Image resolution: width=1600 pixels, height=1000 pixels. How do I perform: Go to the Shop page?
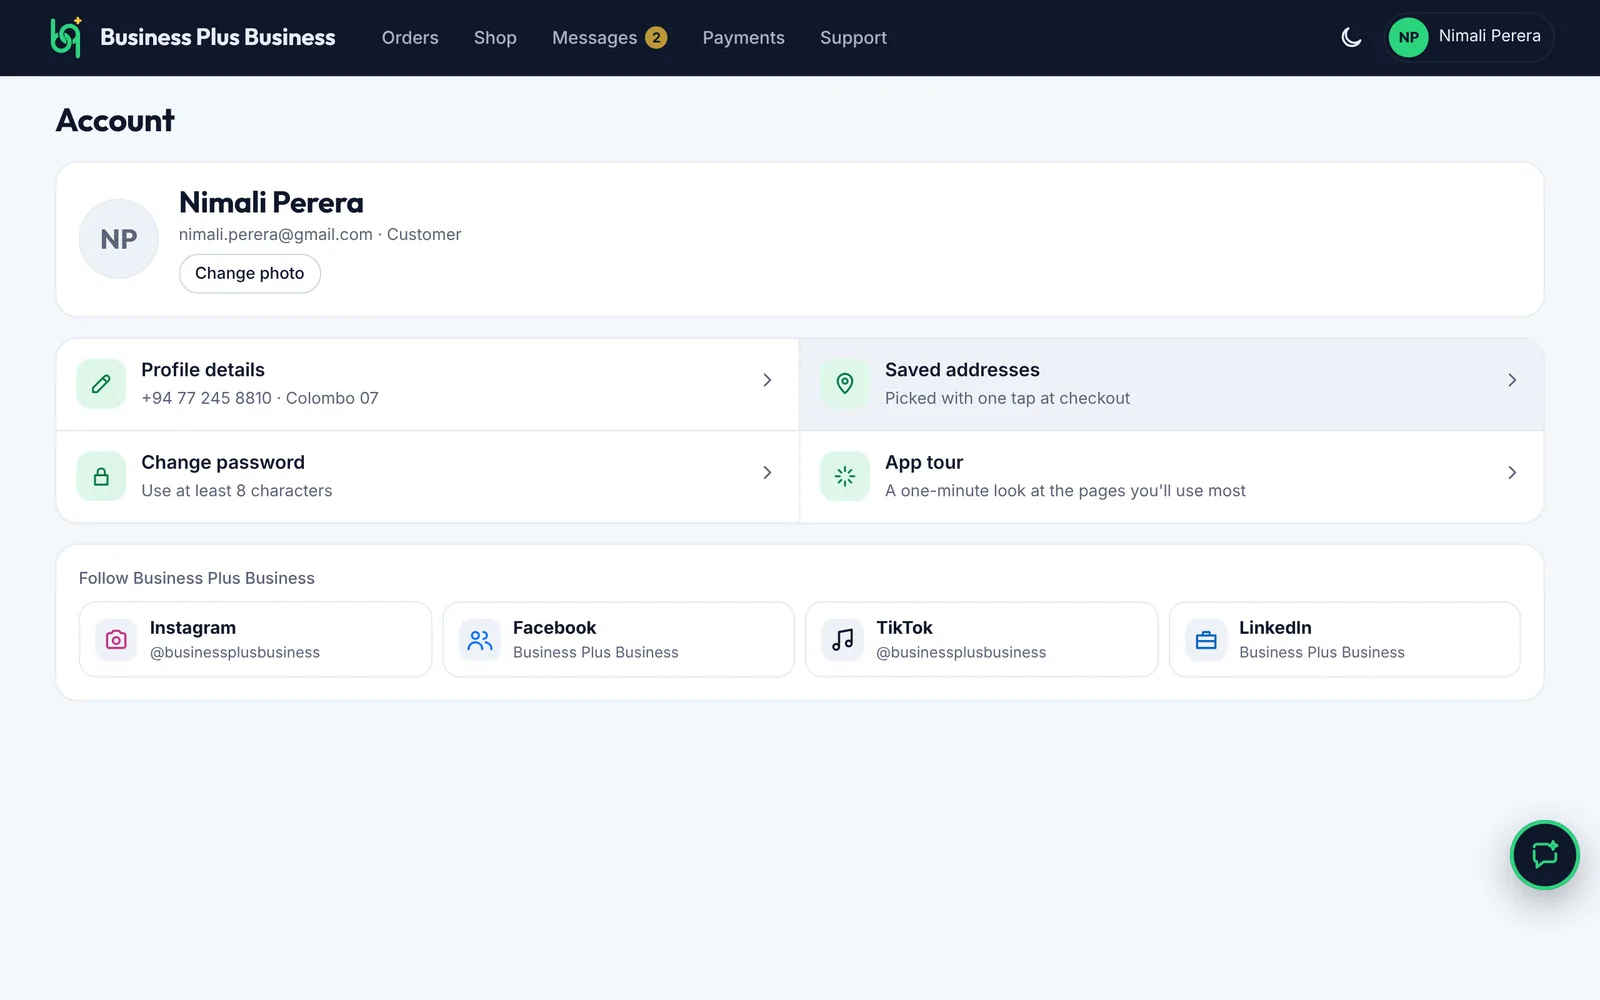[495, 38]
